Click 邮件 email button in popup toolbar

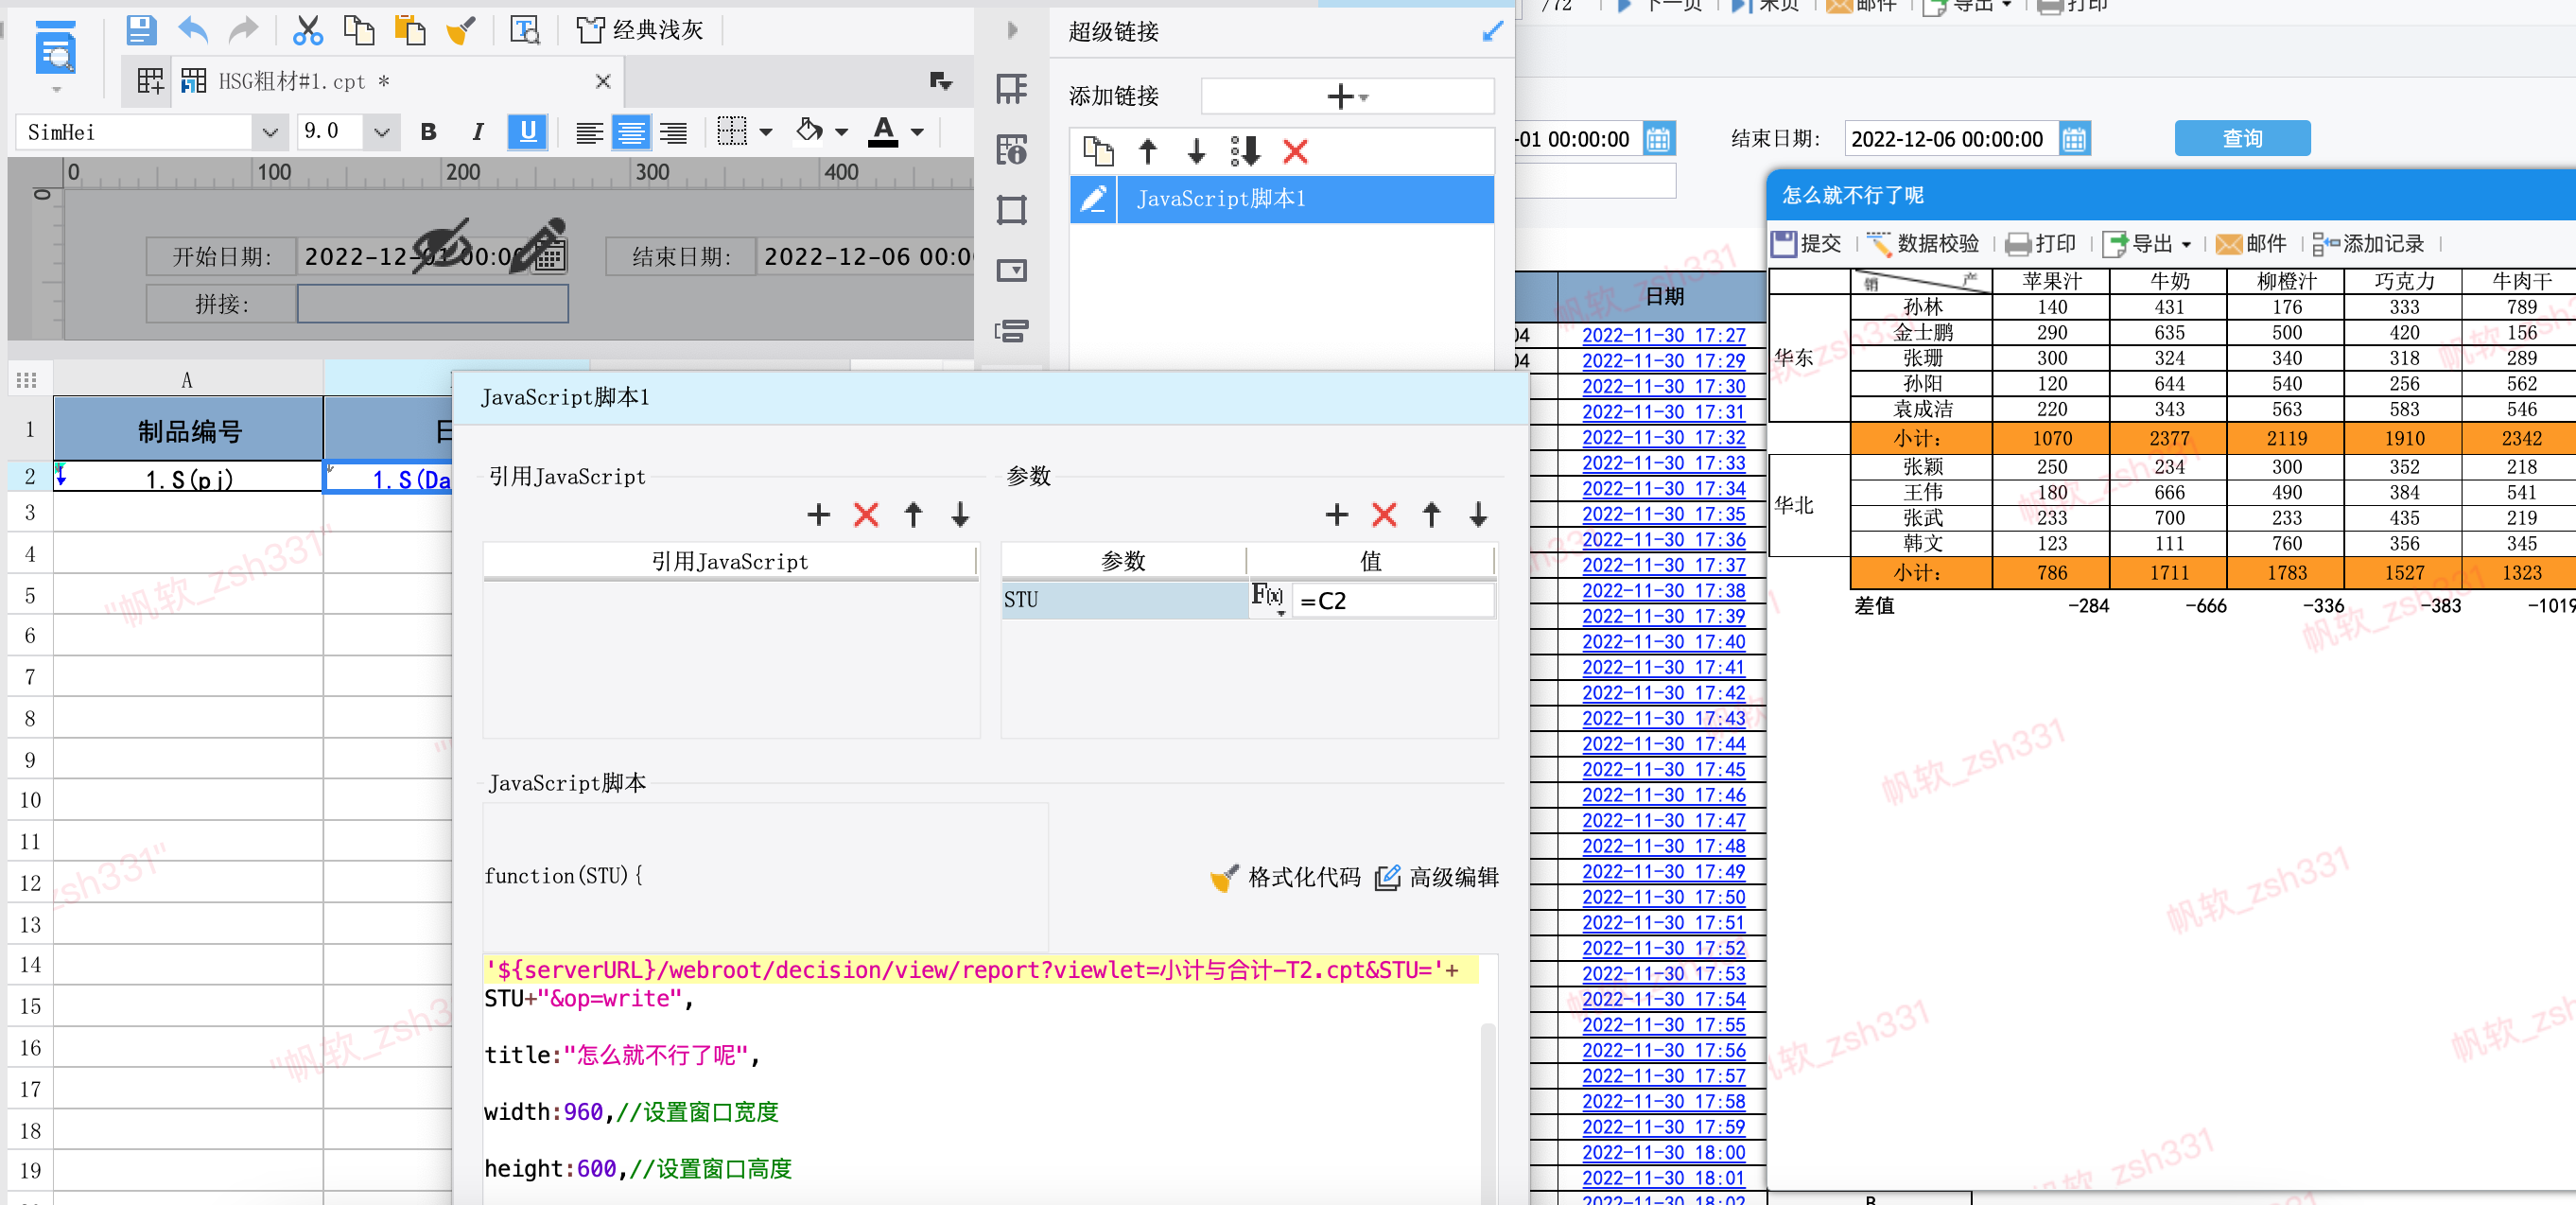click(2250, 244)
